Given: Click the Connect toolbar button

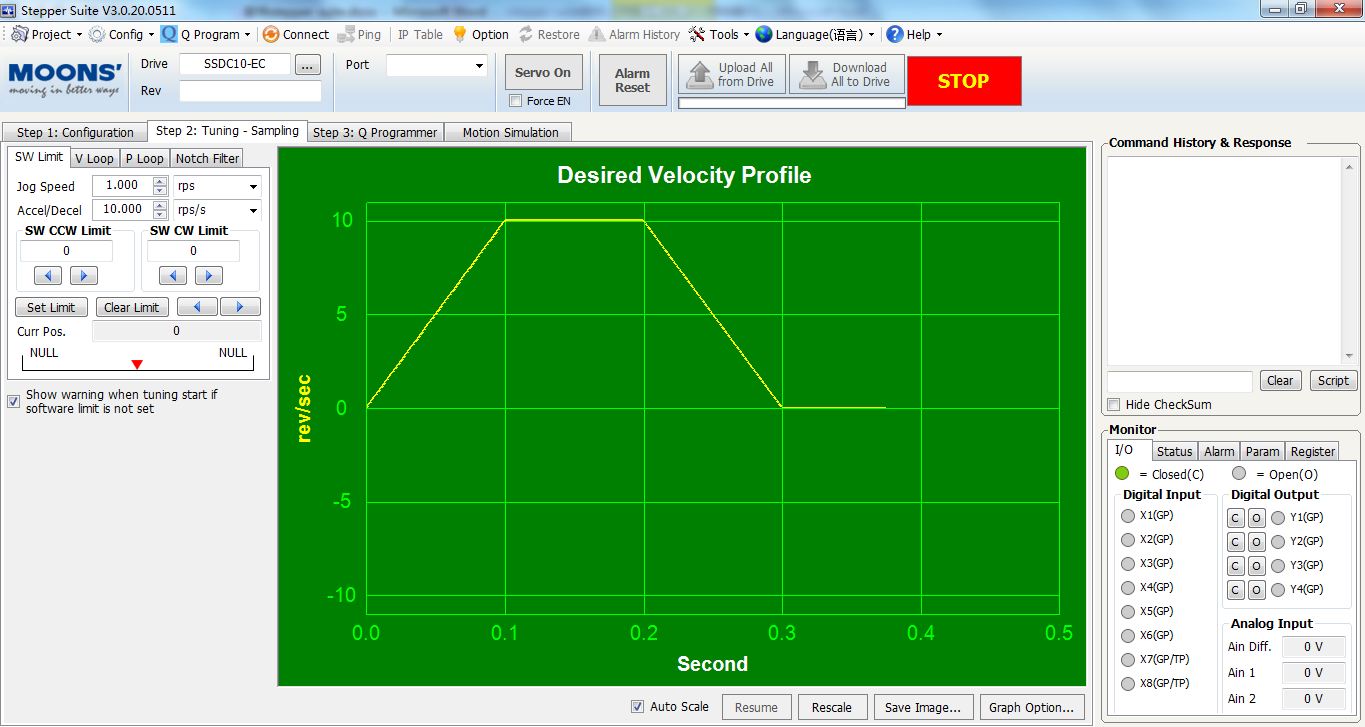Looking at the screenshot, I should (x=296, y=34).
